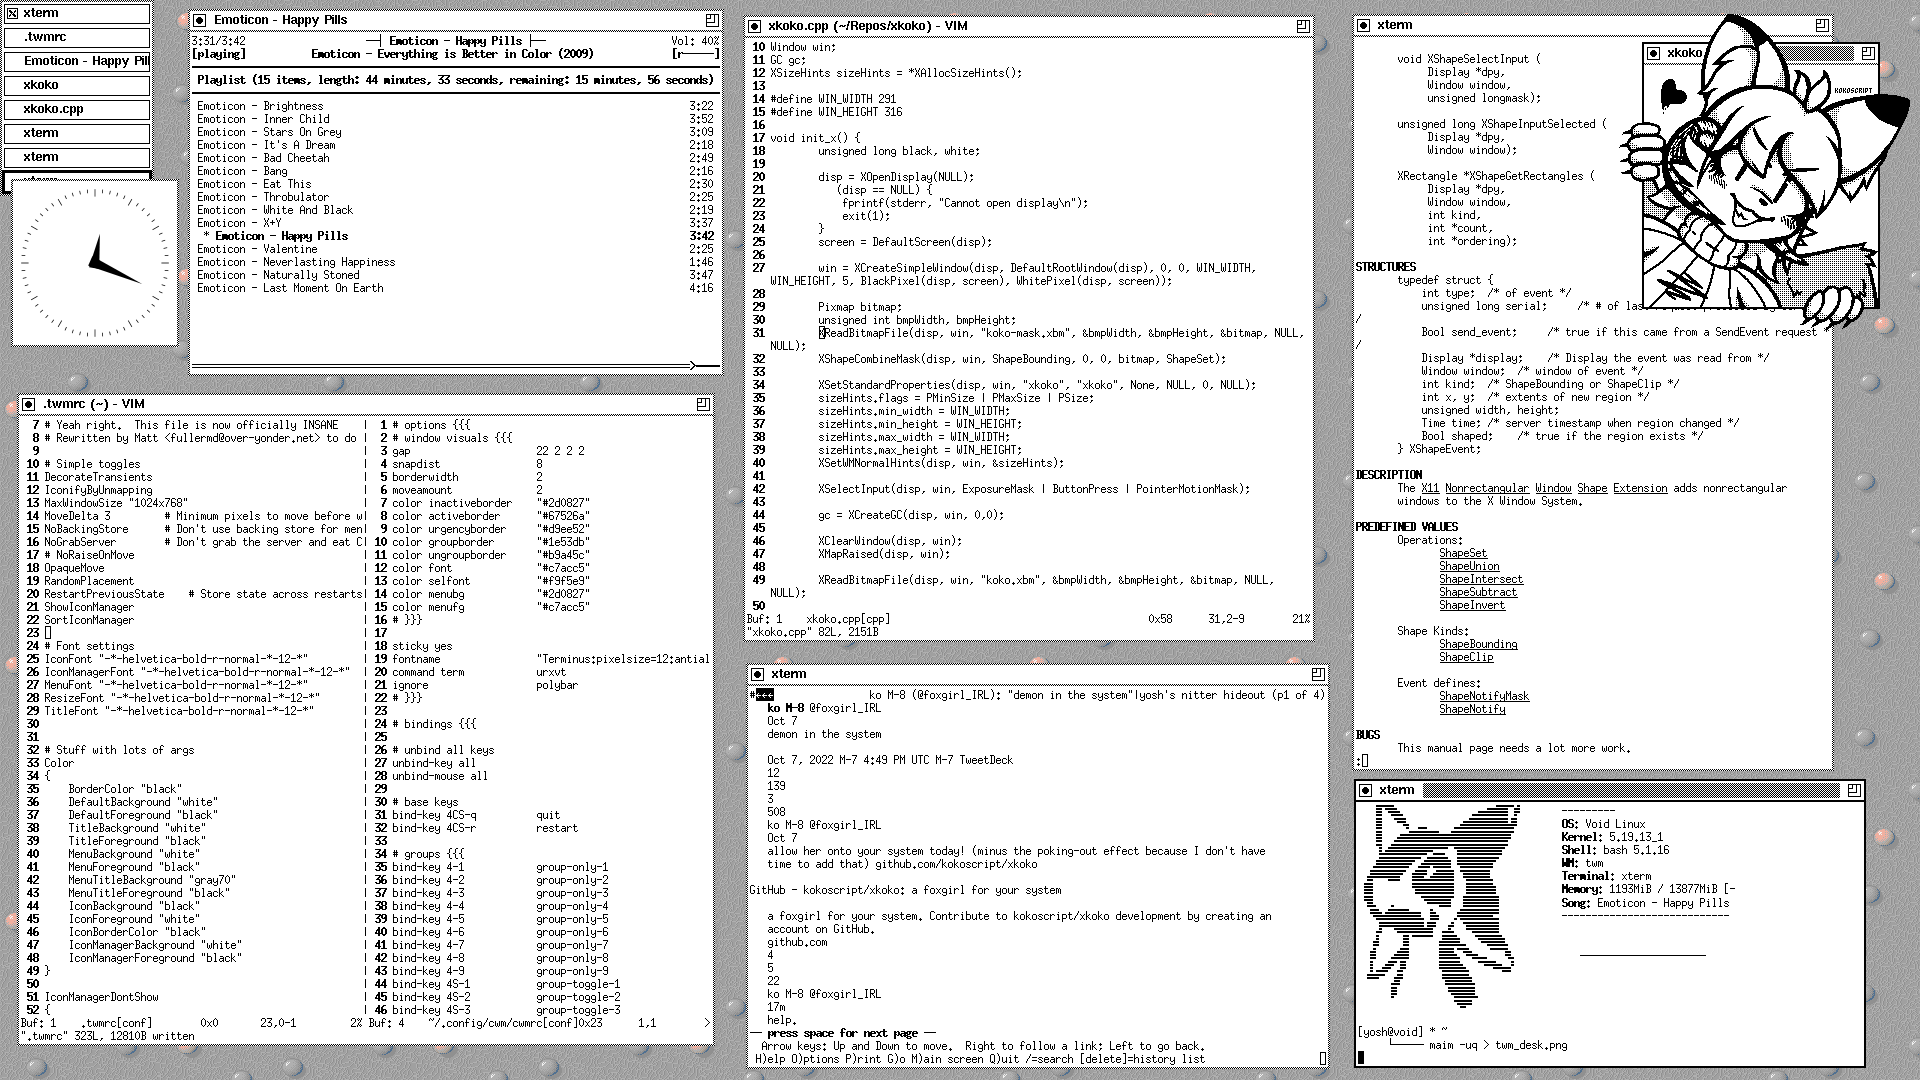
Task: Click X icon beside first xterm entry
Action: point(11,13)
